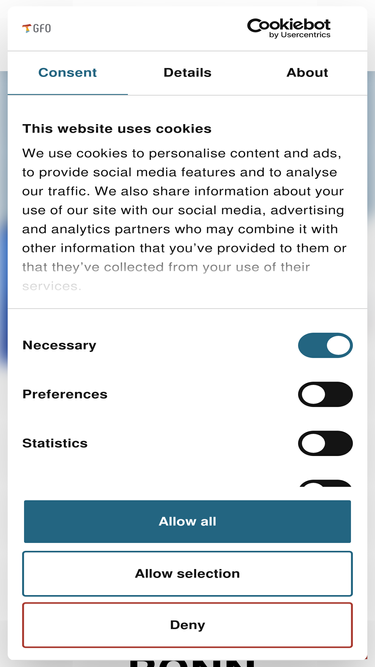The width and height of the screenshot is (375, 667).
Task: Click the BONN text behind the dialog
Action: pyautogui.click(x=192, y=664)
